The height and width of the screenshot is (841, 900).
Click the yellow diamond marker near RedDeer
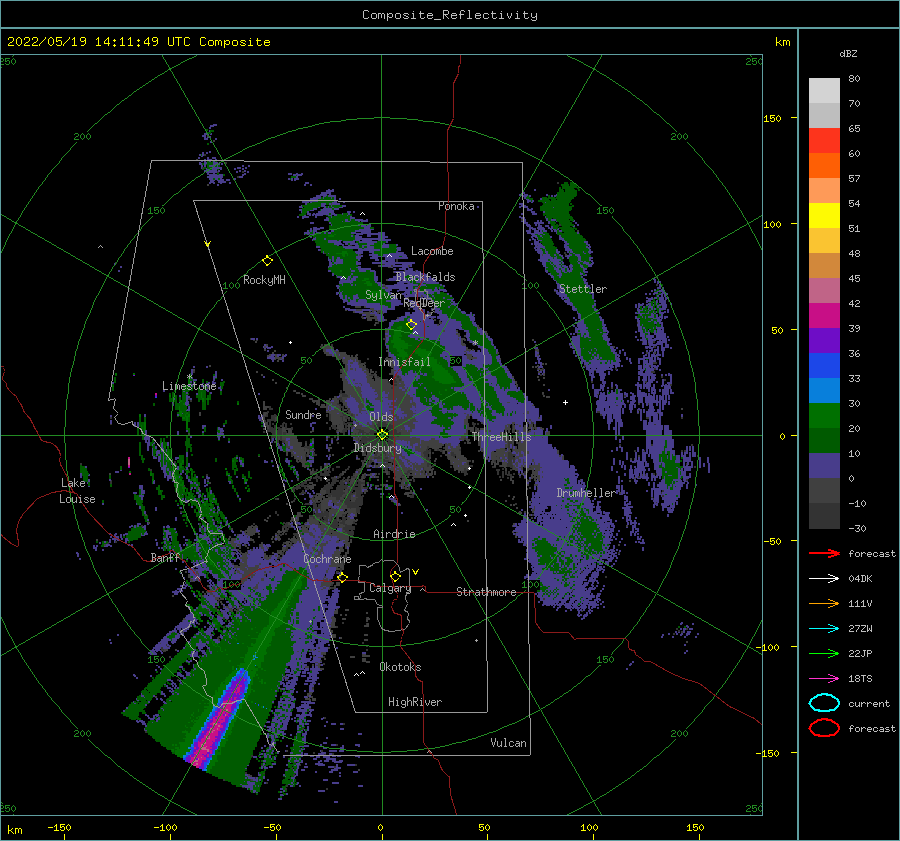coord(412,325)
